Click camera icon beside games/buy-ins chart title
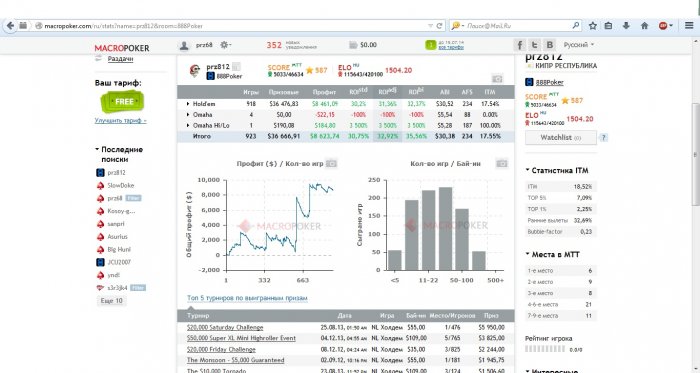 (x=502, y=164)
